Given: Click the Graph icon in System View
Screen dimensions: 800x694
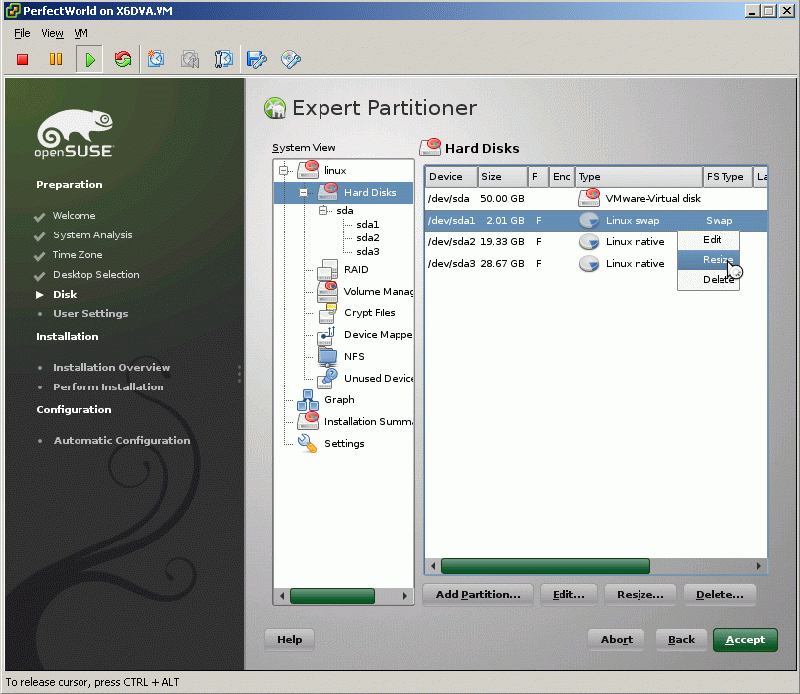Looking at the screenshot, I should tap(308, 400).
